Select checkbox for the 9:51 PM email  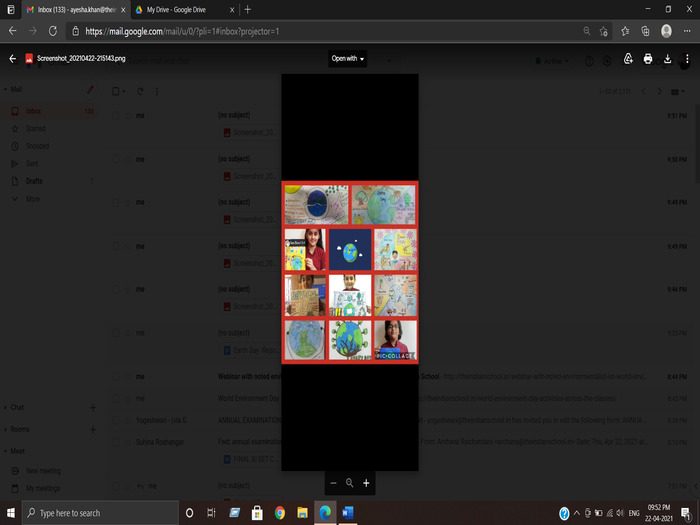pos(116,116)
